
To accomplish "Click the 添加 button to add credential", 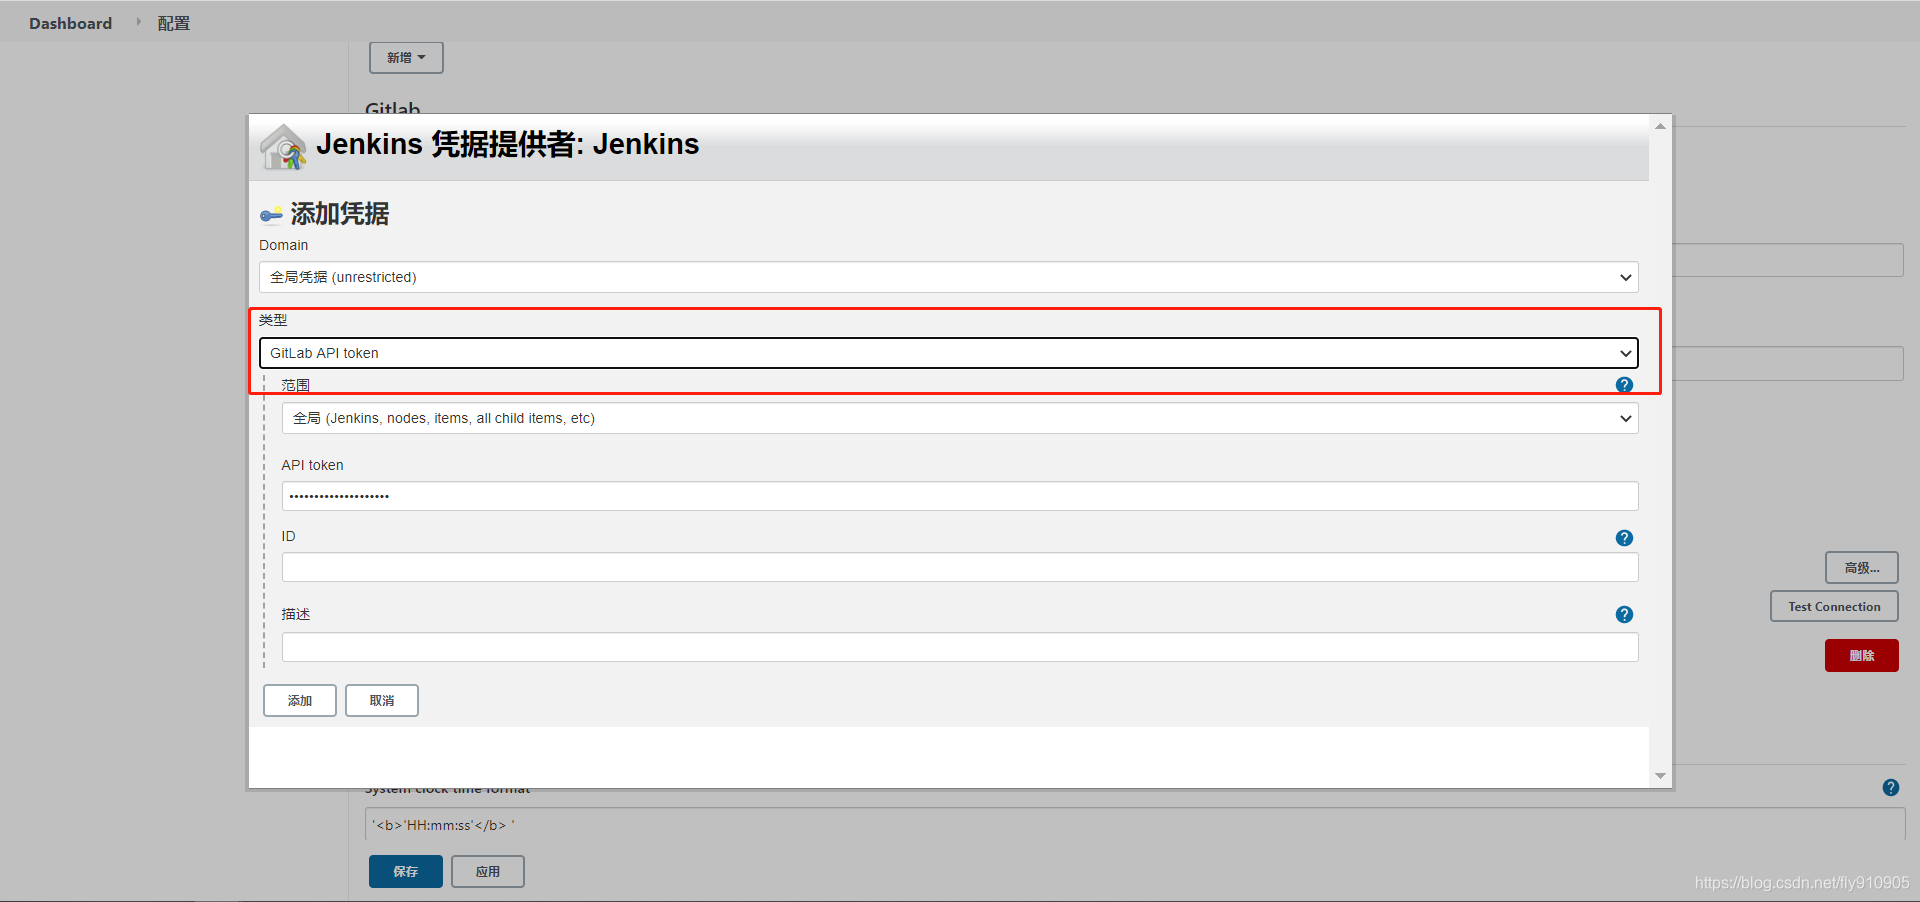I will tap(300, 700).
